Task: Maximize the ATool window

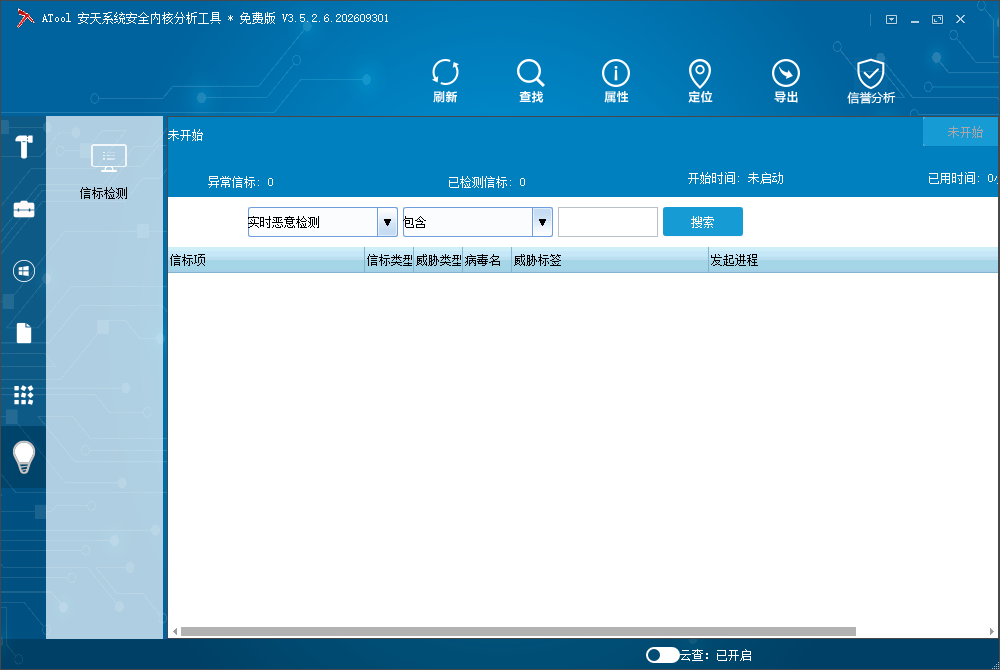Action: pyautogui.click(x=938, y=20)
